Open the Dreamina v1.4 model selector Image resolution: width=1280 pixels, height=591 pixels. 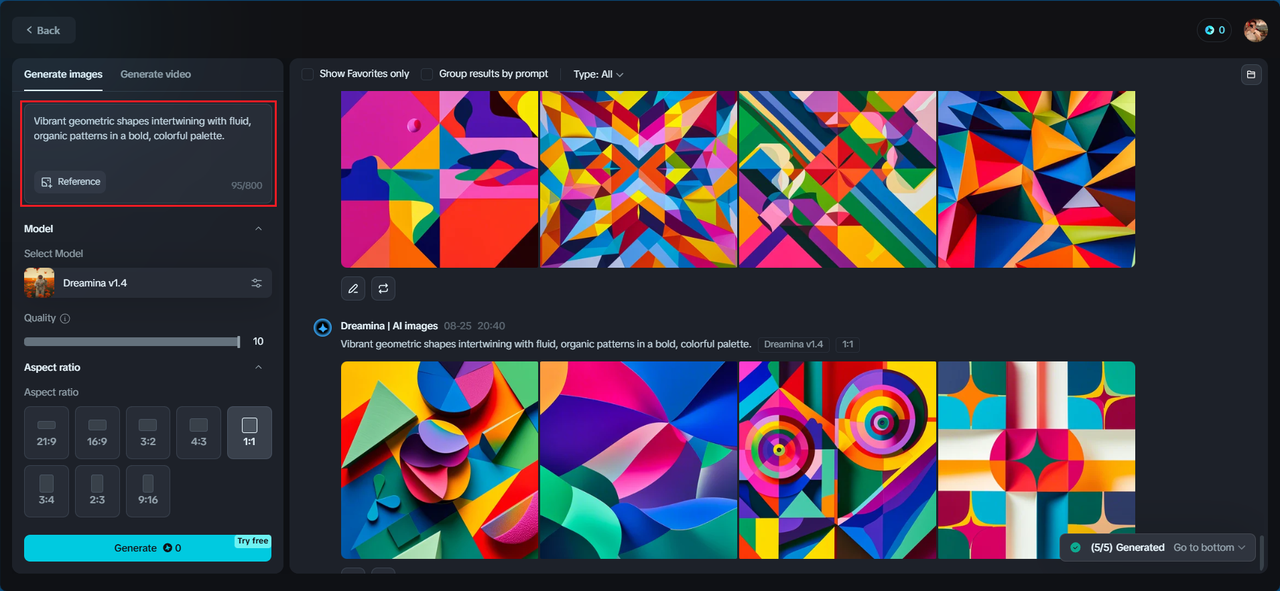pyautogui.click(x=147, y=283)
